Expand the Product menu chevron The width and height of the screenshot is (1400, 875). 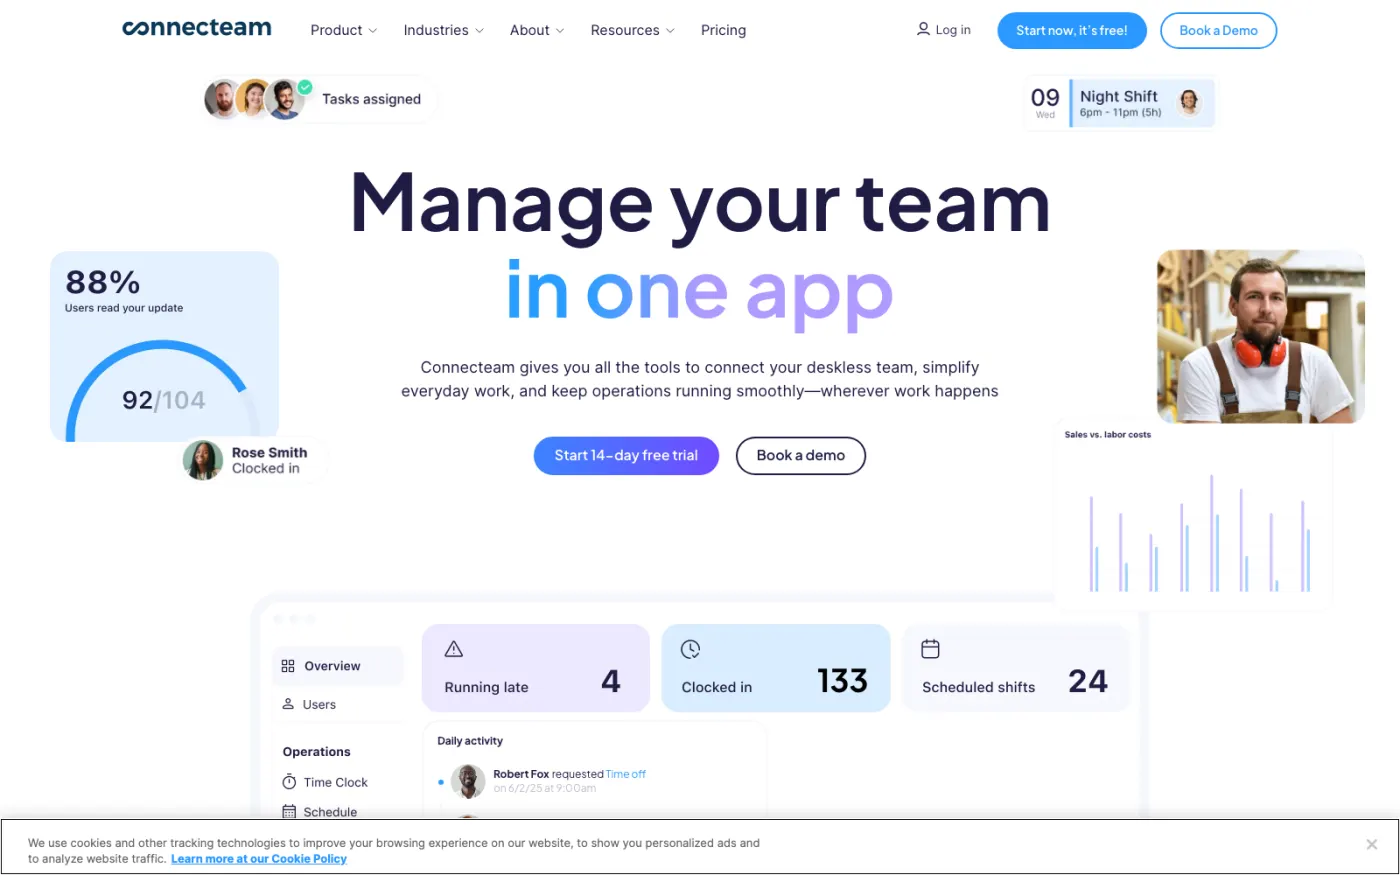click(x=373, y=31)
